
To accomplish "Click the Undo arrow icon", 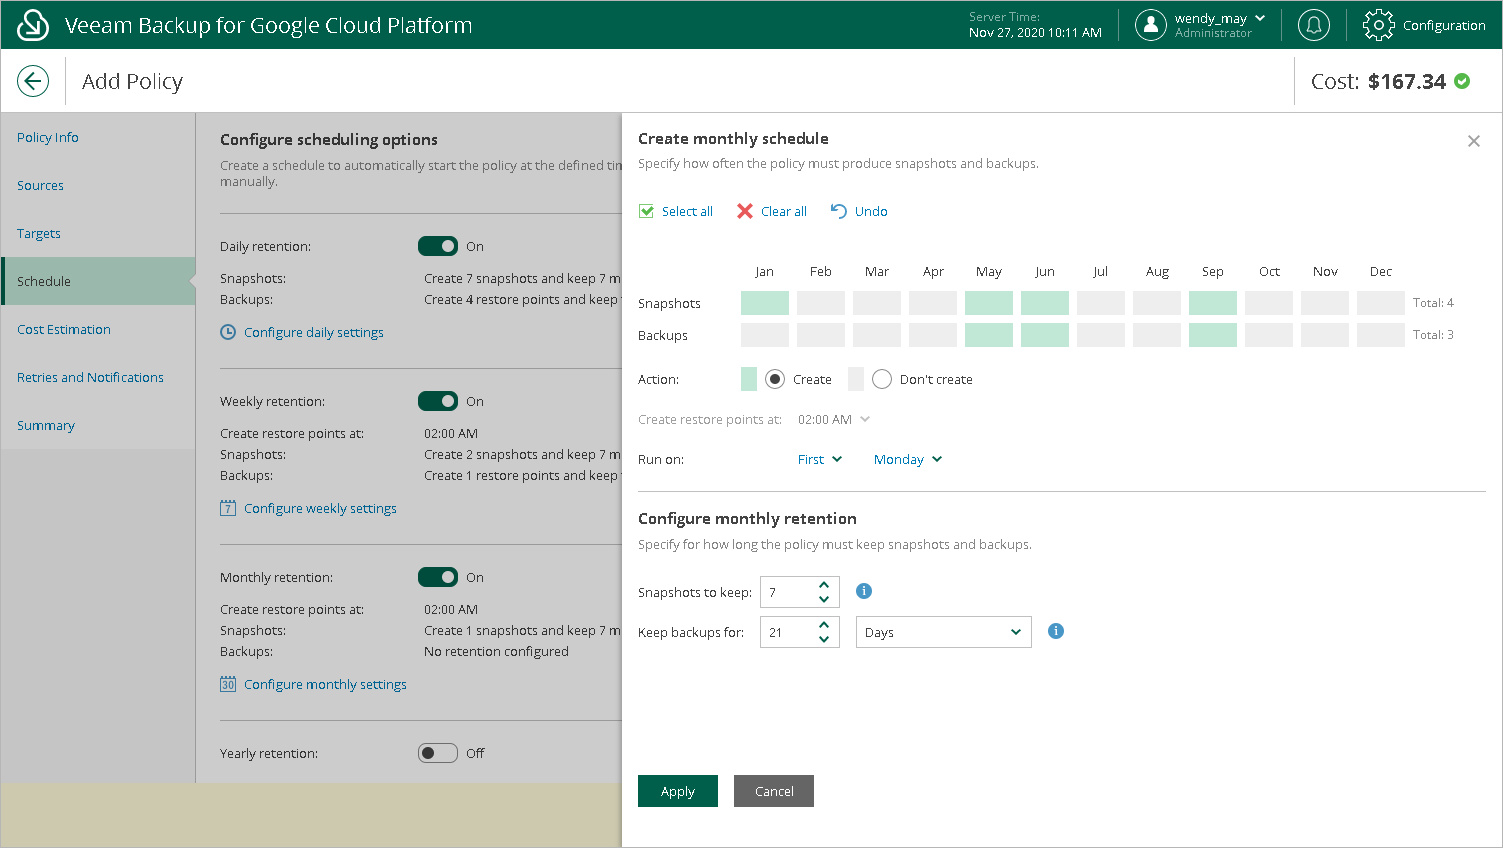I will pos(839,211).
